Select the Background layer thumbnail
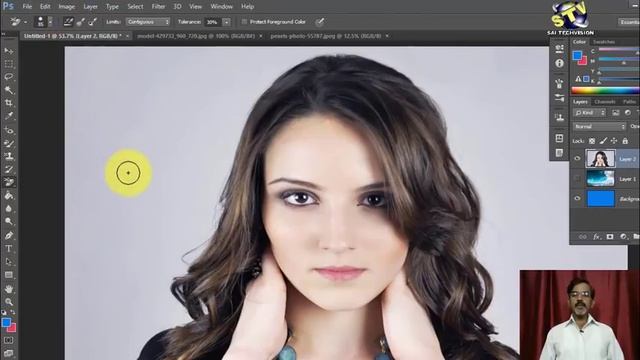The height and width of the screenshot is (360, 640). click(x=600, y=199)
